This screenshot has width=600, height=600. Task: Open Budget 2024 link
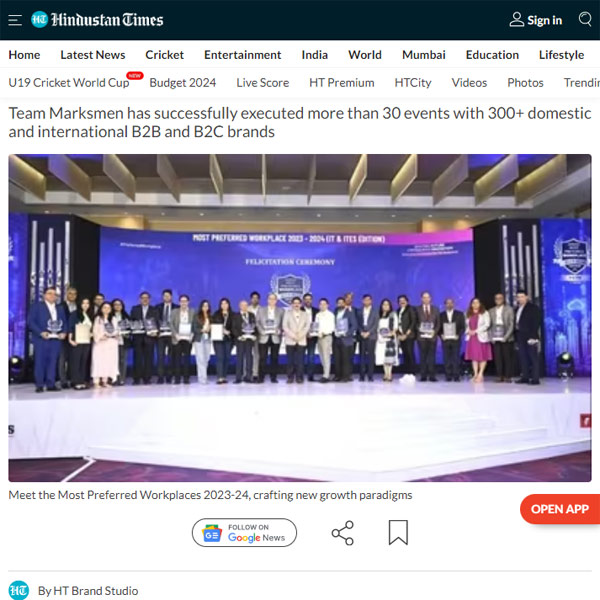click(x=183, y=83)
